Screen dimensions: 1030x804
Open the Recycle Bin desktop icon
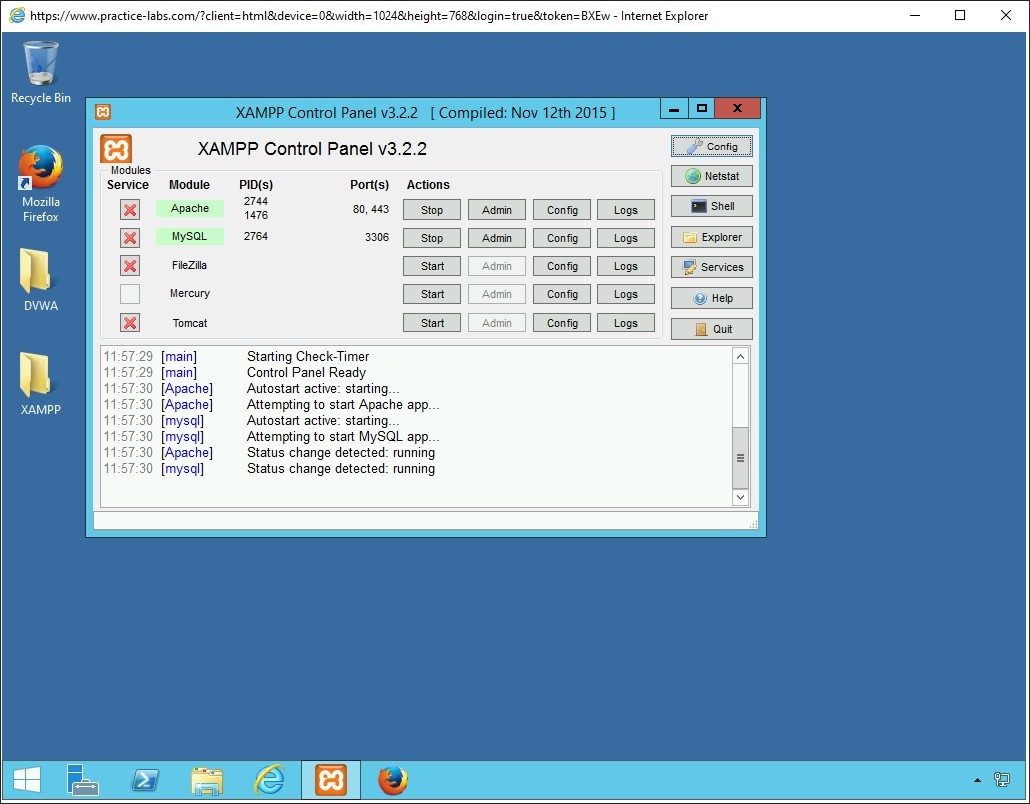tap(41, 72)
